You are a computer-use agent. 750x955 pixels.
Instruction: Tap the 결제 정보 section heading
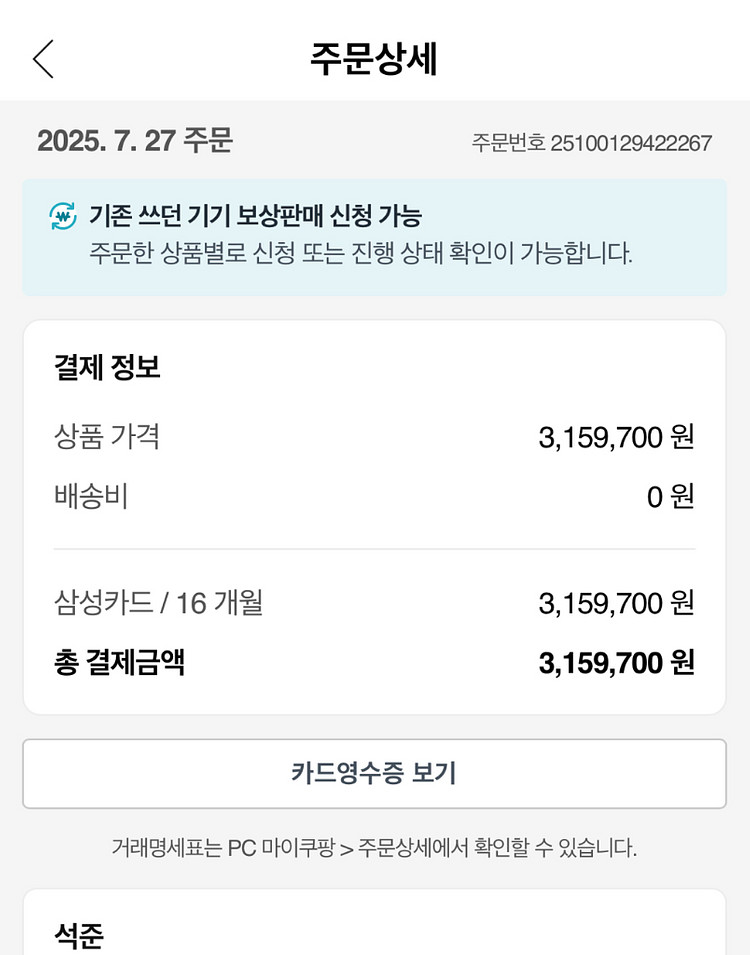pyautogui.click(x=107, y=367)
